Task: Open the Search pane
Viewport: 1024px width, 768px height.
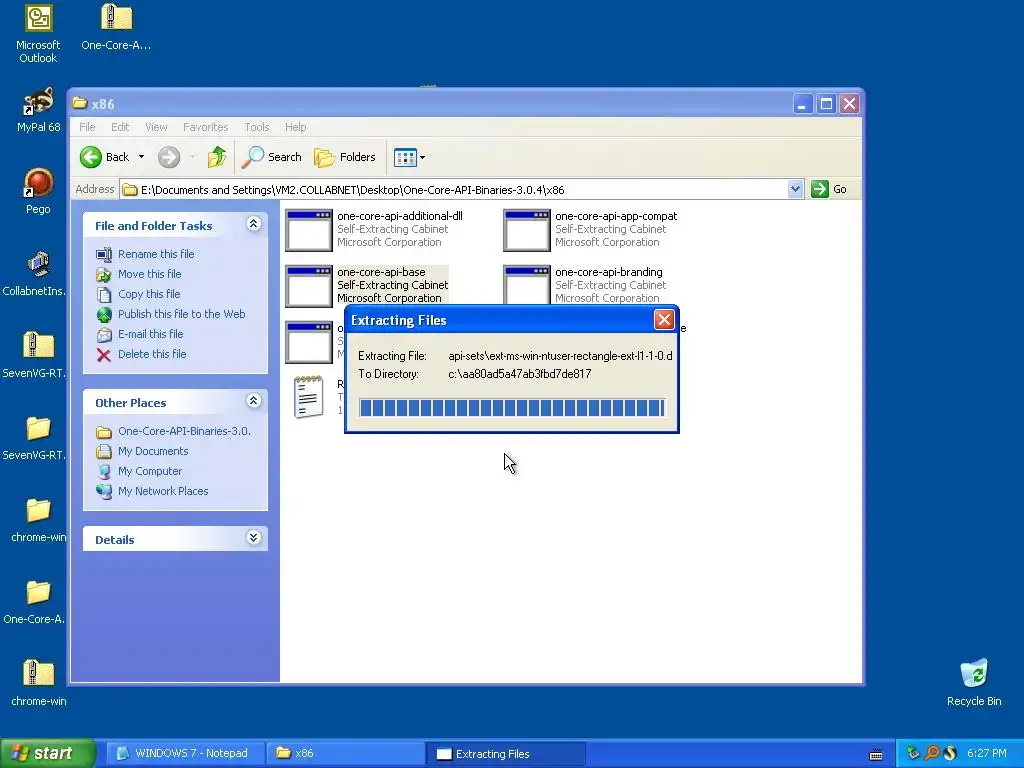Action: click(x=271, y=157)
